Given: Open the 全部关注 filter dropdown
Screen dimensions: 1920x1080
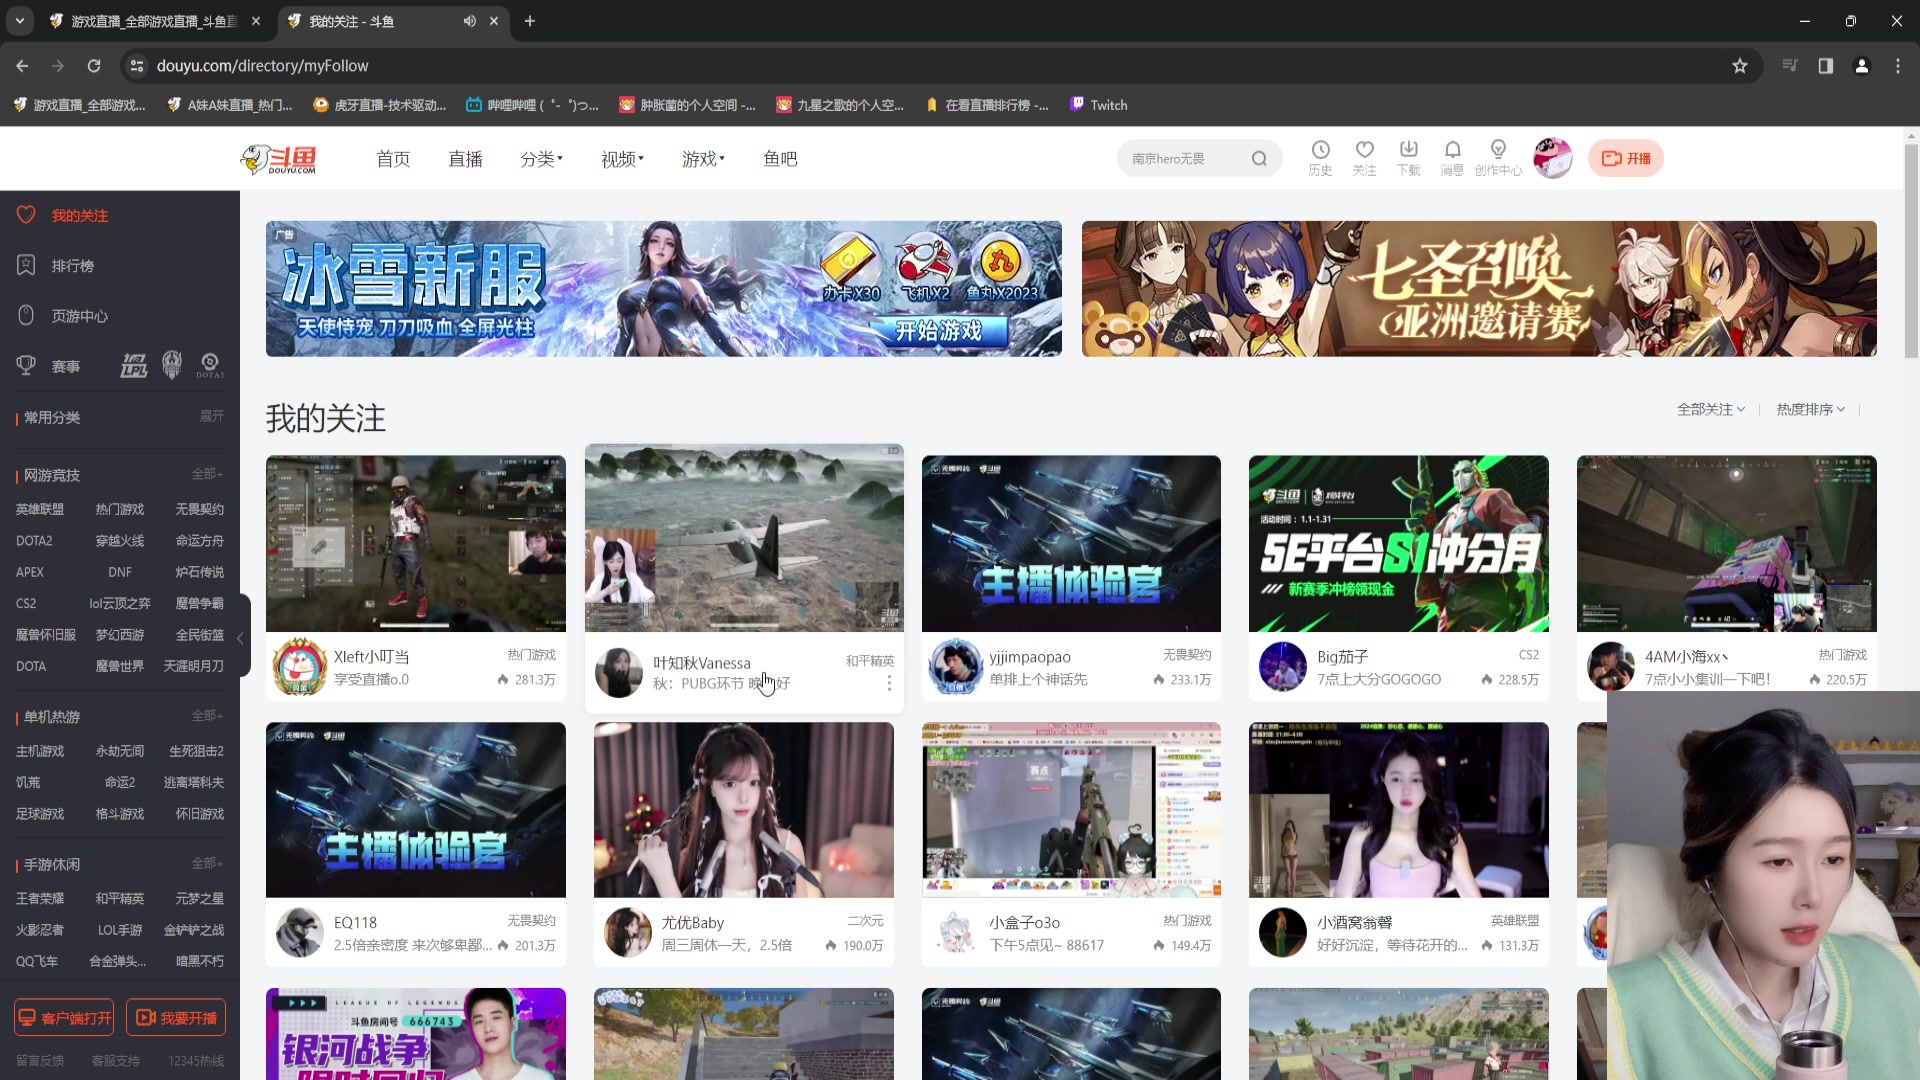Looking at the screenshot, I should pos(1711,410).
